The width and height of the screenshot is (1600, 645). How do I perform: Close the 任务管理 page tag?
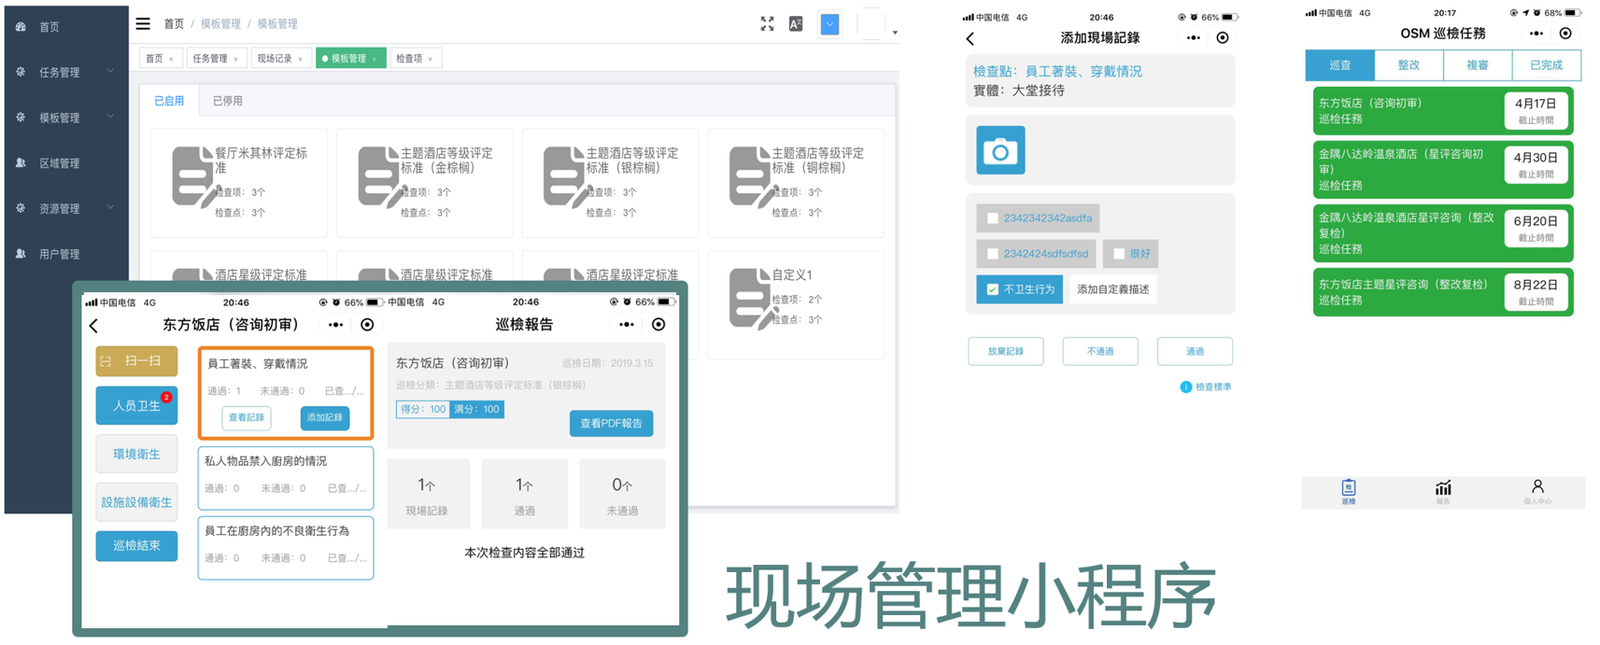[x=236, y=59]
